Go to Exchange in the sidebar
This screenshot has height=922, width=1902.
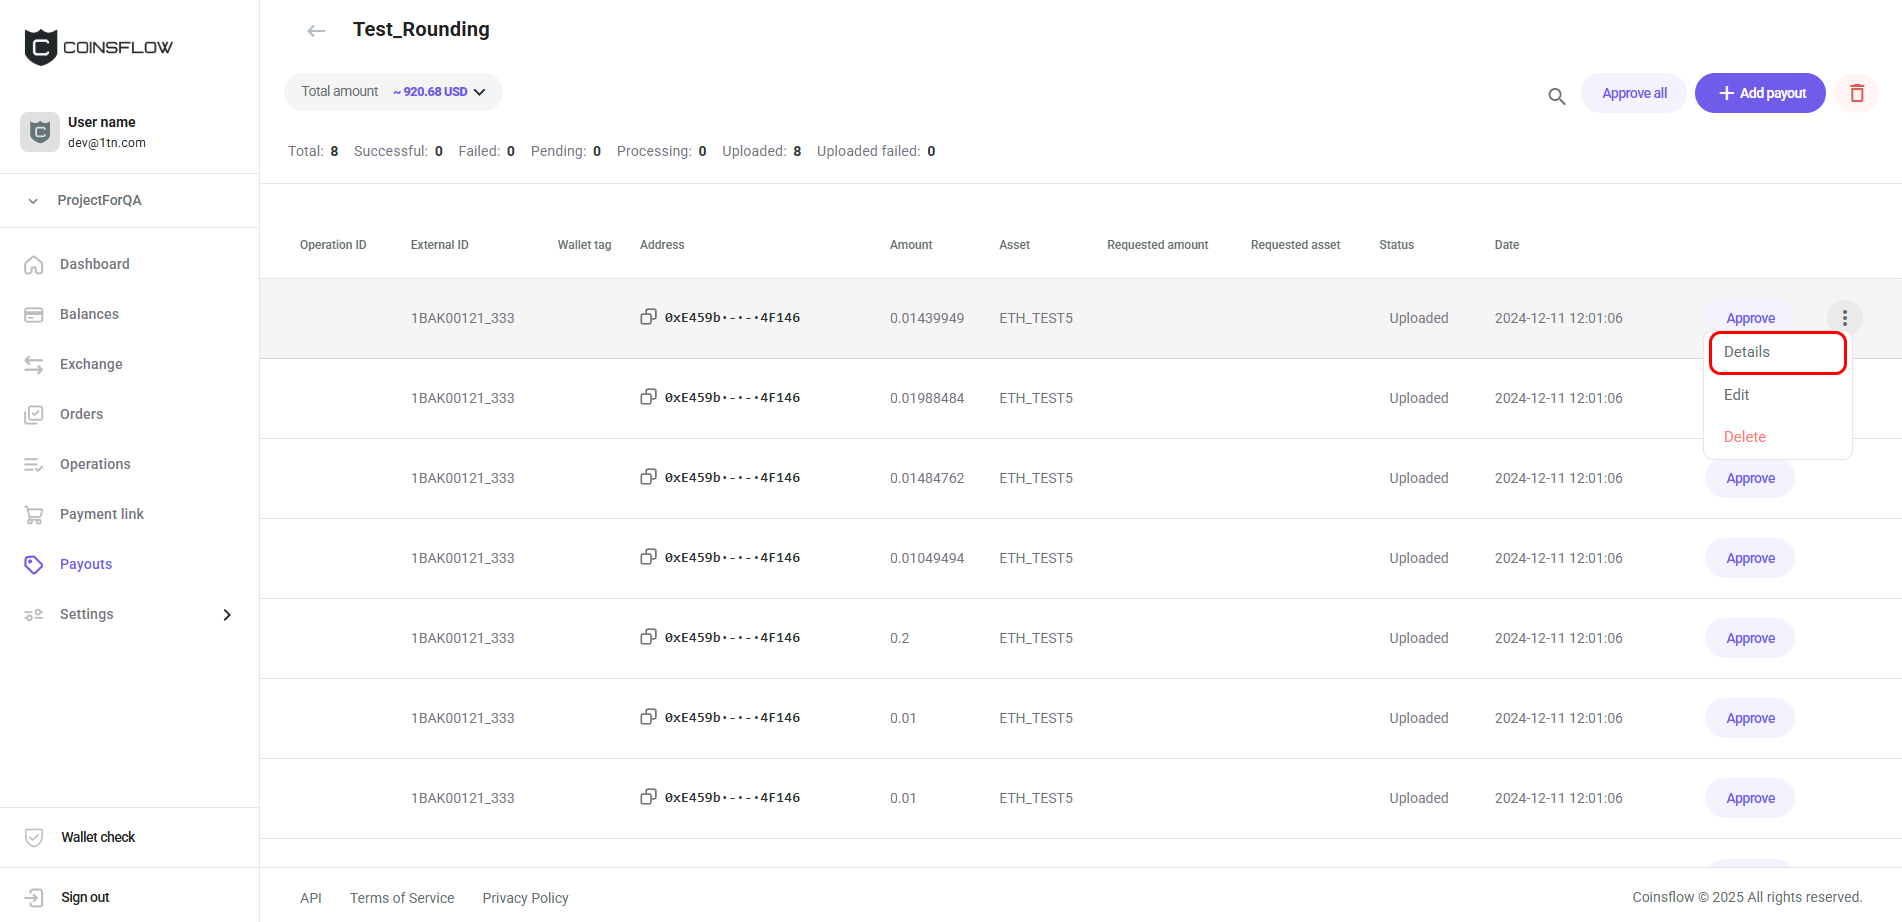tap(91, 364)
